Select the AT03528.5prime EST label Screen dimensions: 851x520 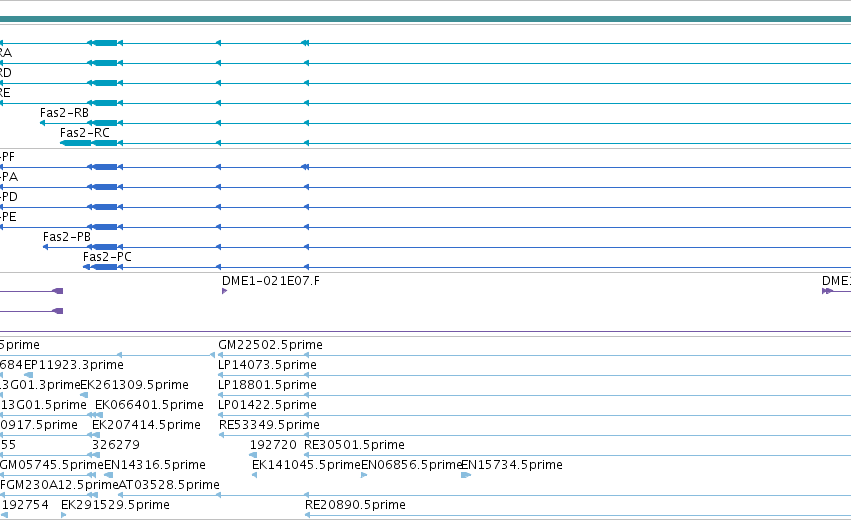169,485
